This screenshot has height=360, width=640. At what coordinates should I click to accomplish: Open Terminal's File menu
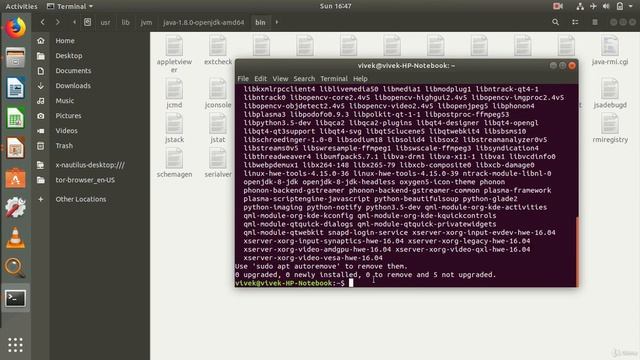pyautogui.click(x=243, y=78)
